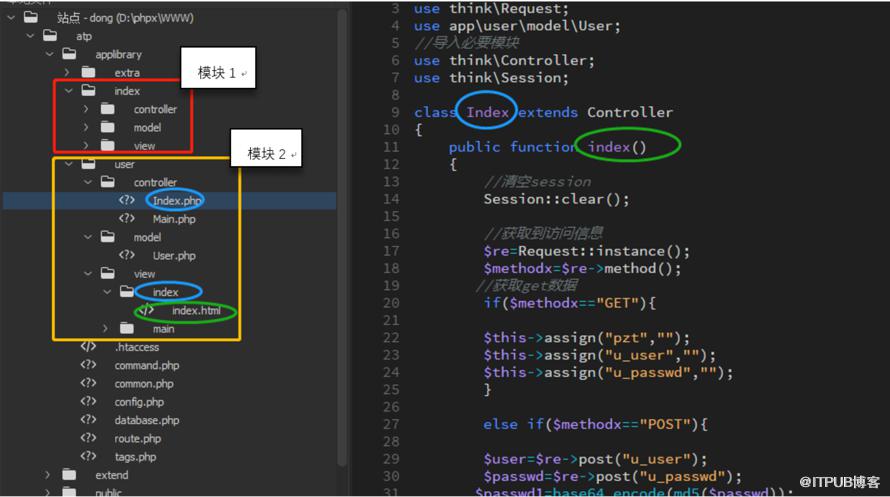This screenshot has width=890, height=497.
Task: Open database.php in the file tree
Action: pyautogui.click(x=146, y=420)
